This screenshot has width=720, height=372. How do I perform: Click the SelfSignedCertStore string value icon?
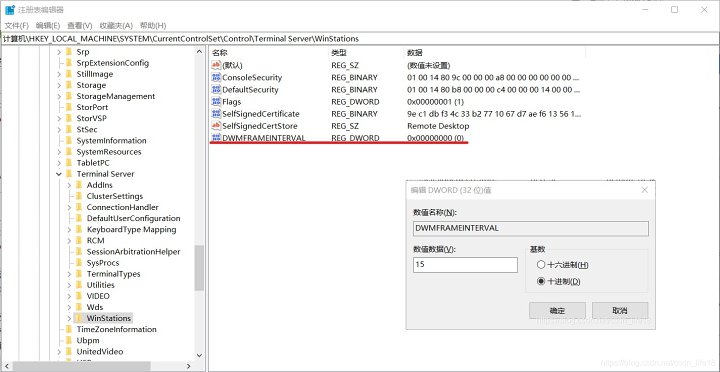[x=216, y=126]
